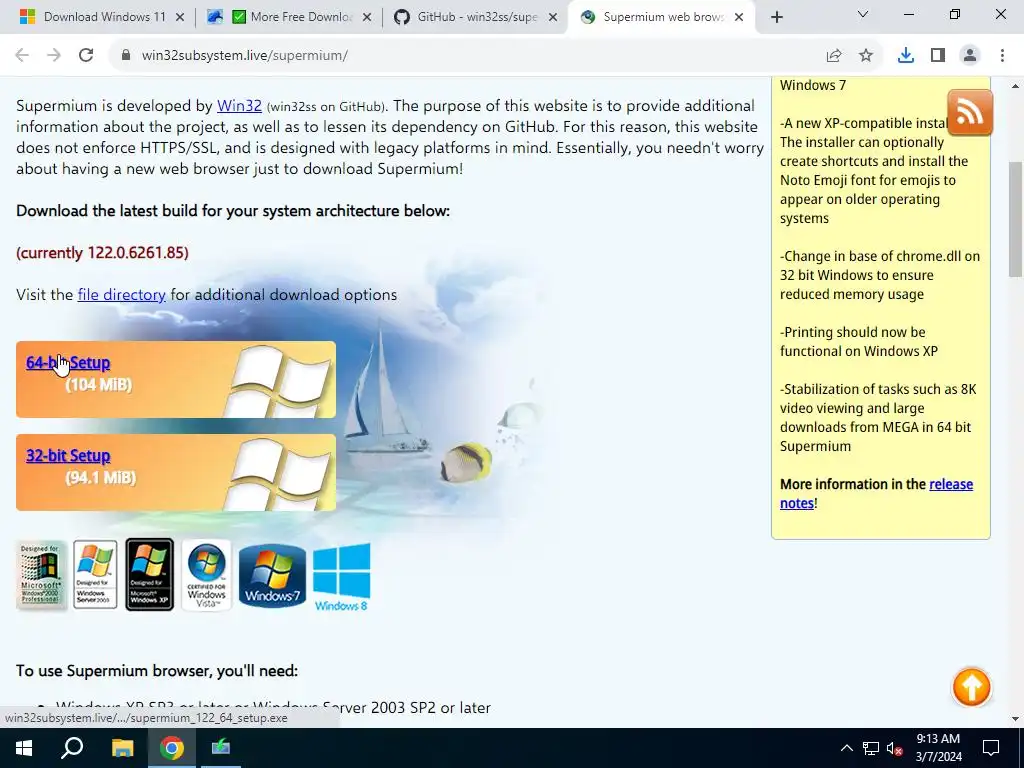Open the Chrome profile avatar

click(970, 56)
